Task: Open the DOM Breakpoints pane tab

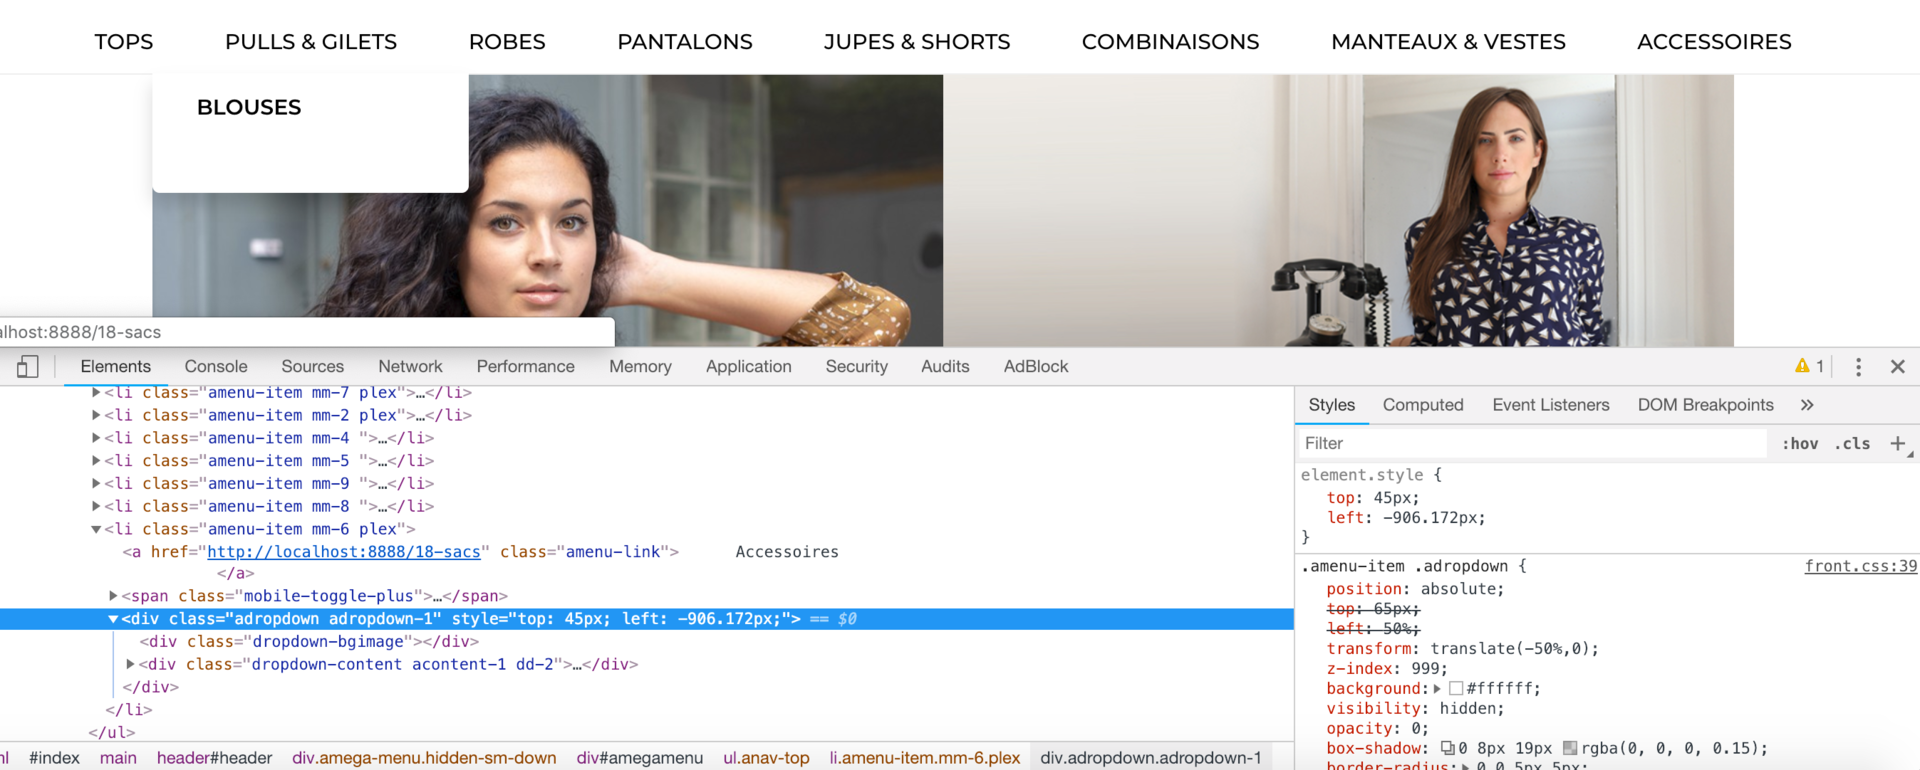Action: coord(1705,405)
